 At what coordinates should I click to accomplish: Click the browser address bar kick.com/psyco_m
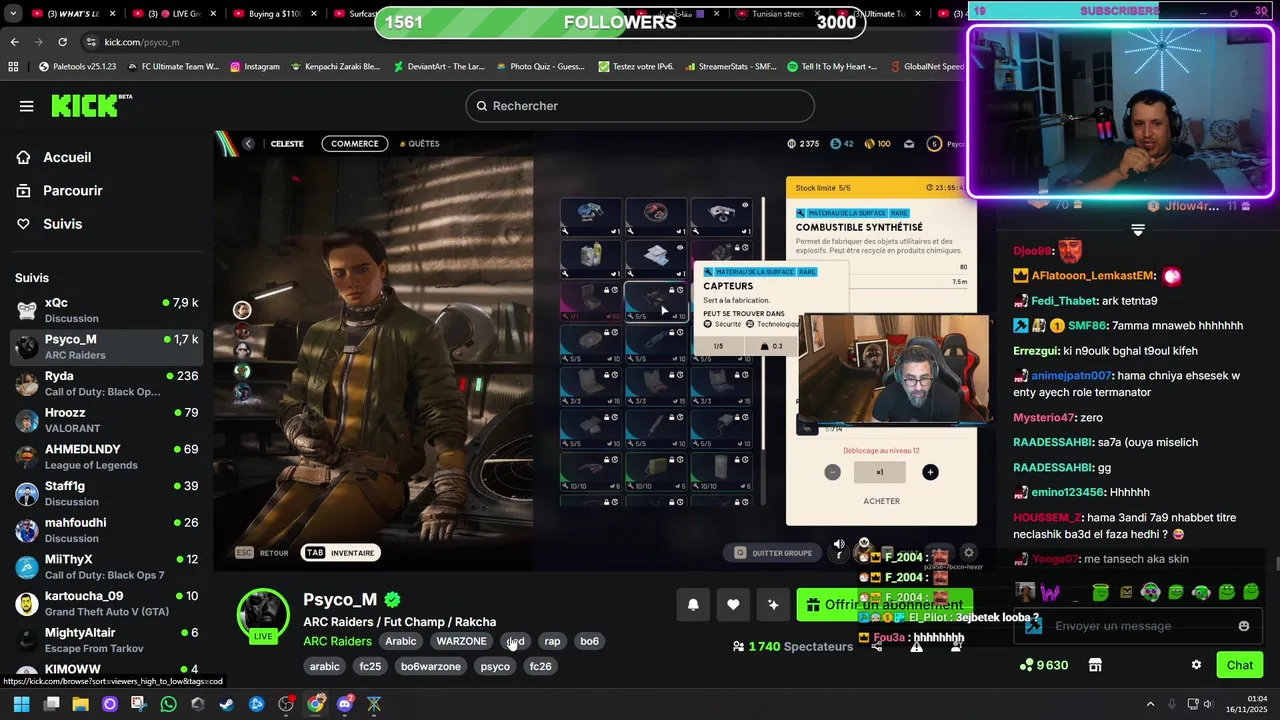pyautogui.click(x=142, y=42)
